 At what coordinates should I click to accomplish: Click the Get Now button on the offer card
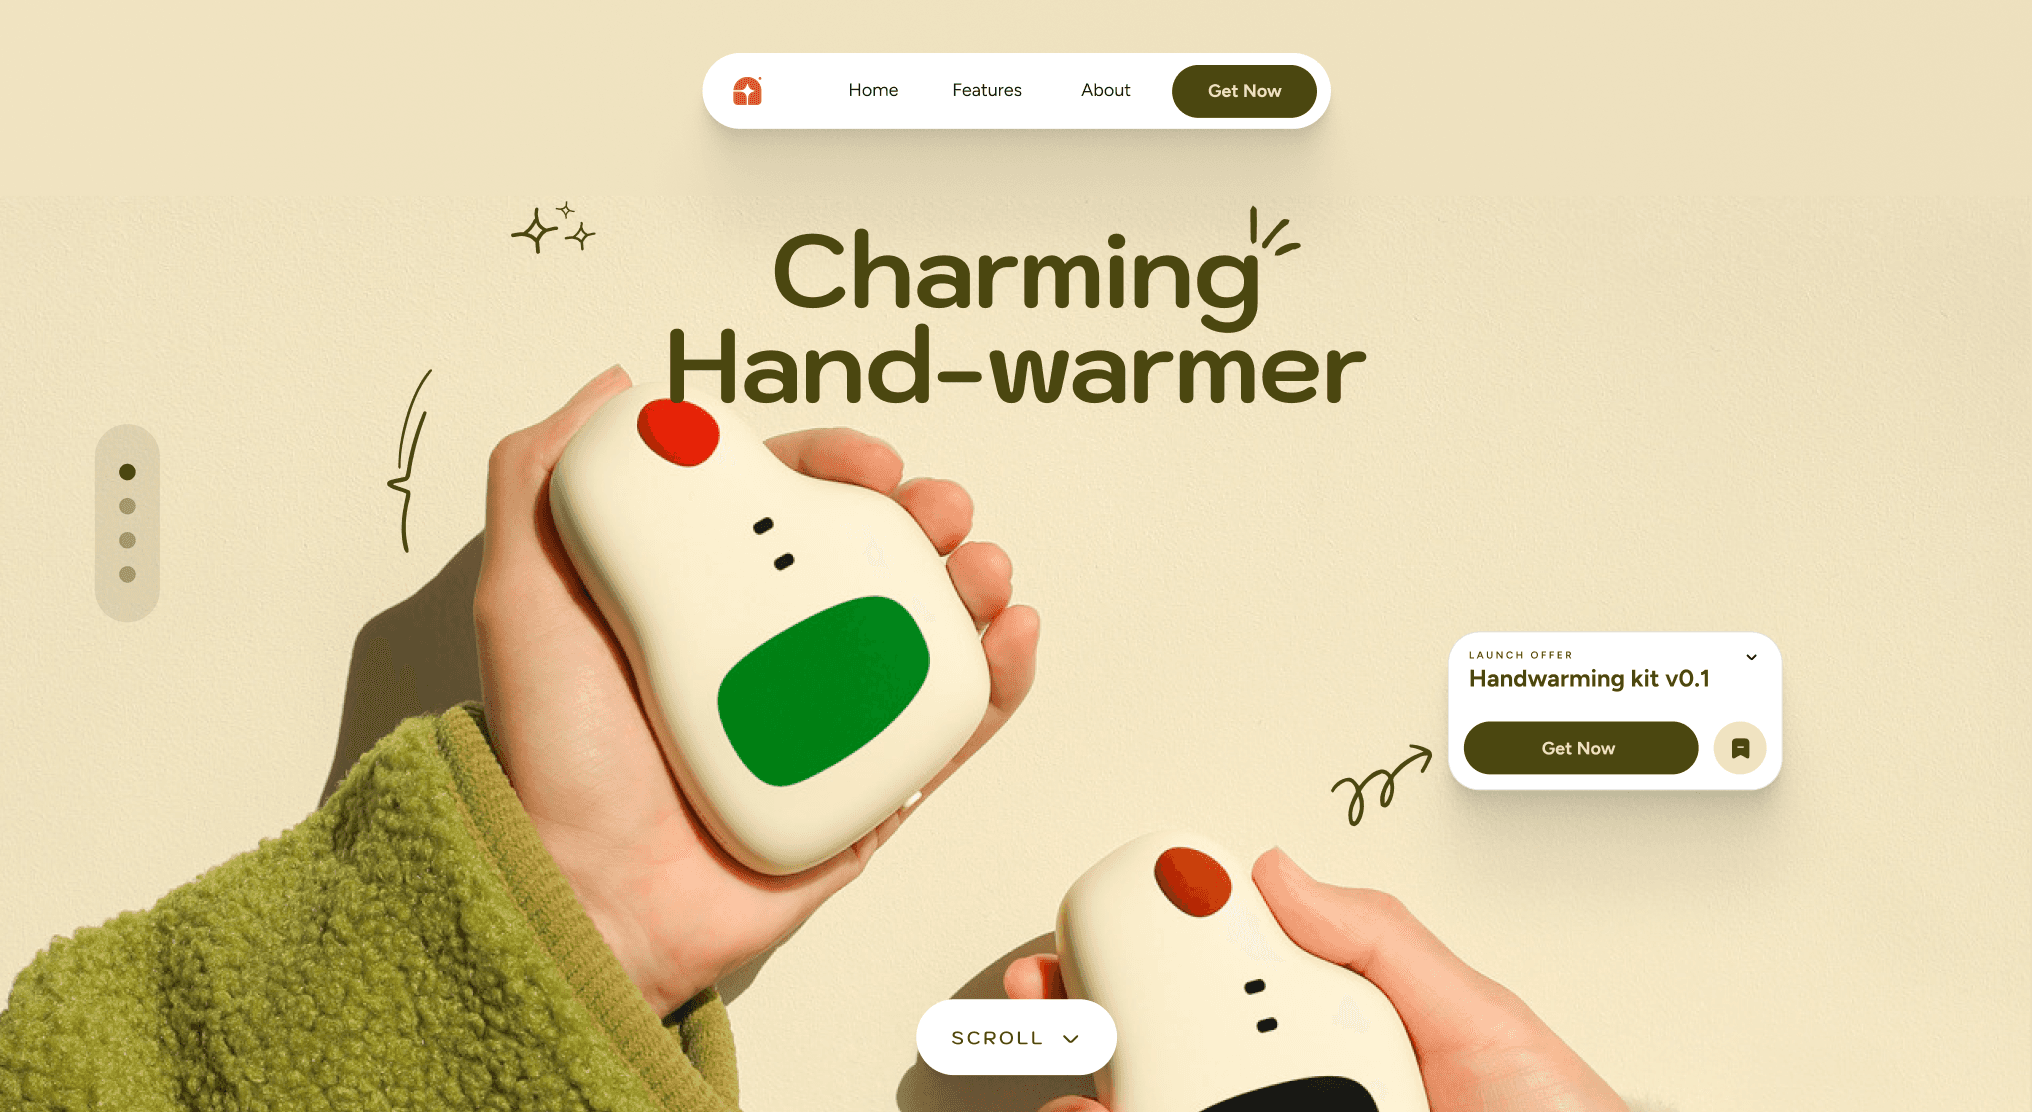(x=1580, y=748)
